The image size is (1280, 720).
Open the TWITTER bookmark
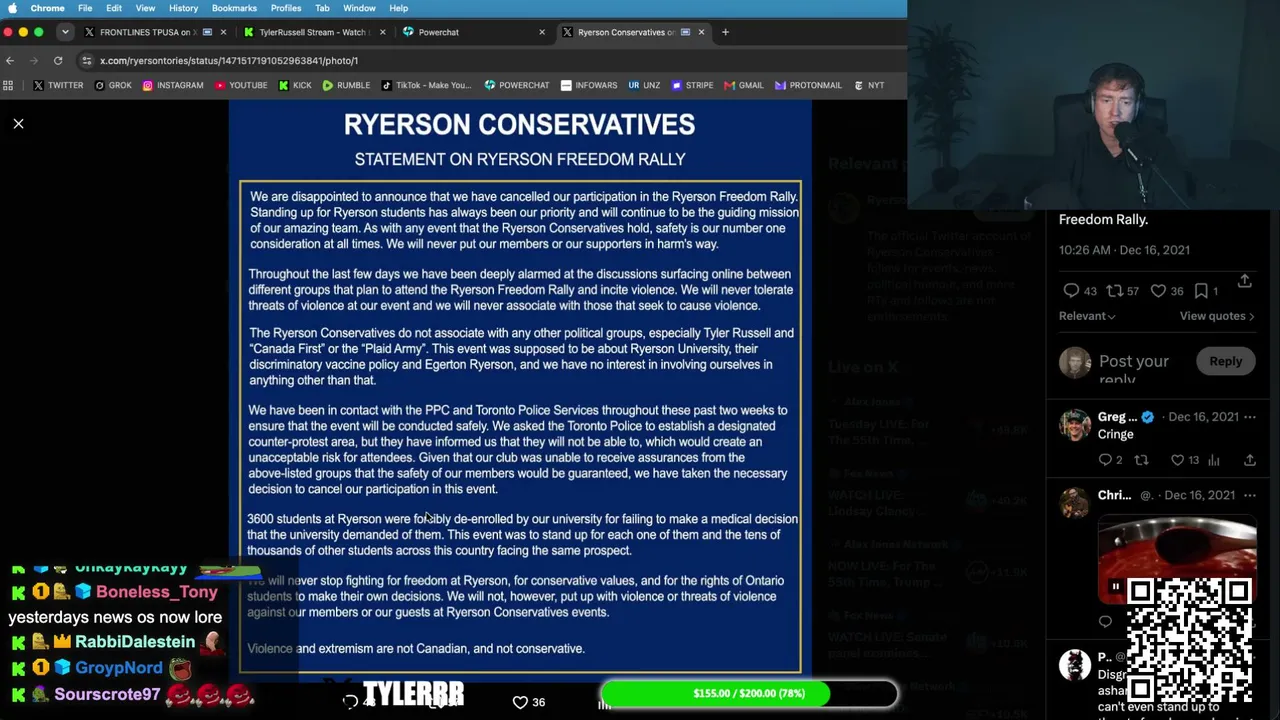tap(58, 85)
